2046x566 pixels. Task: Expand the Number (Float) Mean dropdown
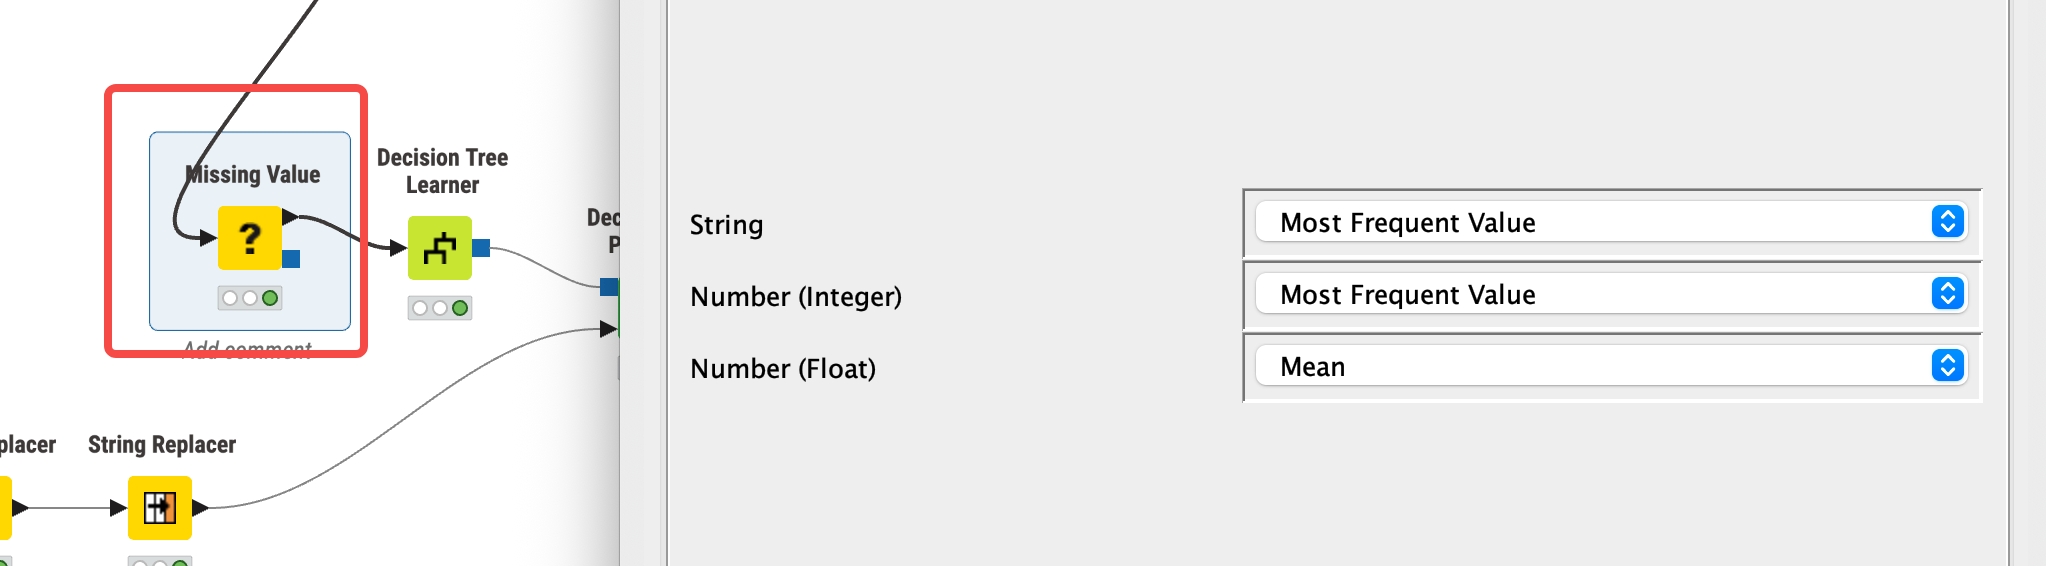point(1610,366)
